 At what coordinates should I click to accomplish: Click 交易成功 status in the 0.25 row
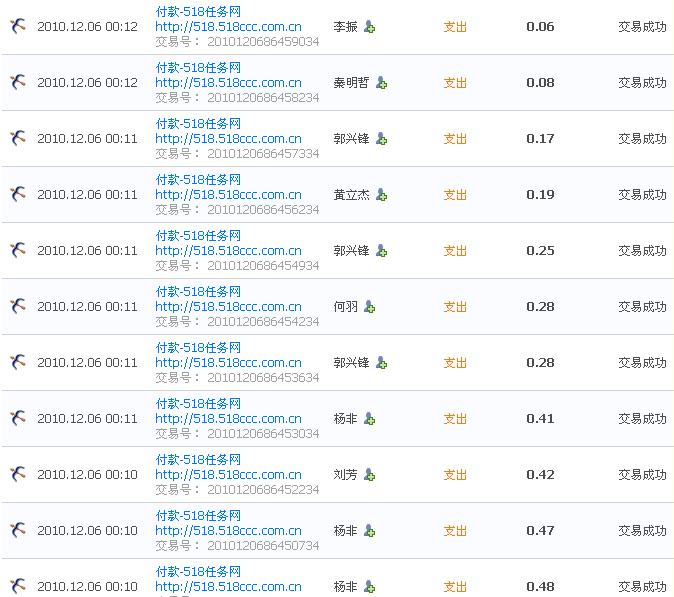pos(642,250)
